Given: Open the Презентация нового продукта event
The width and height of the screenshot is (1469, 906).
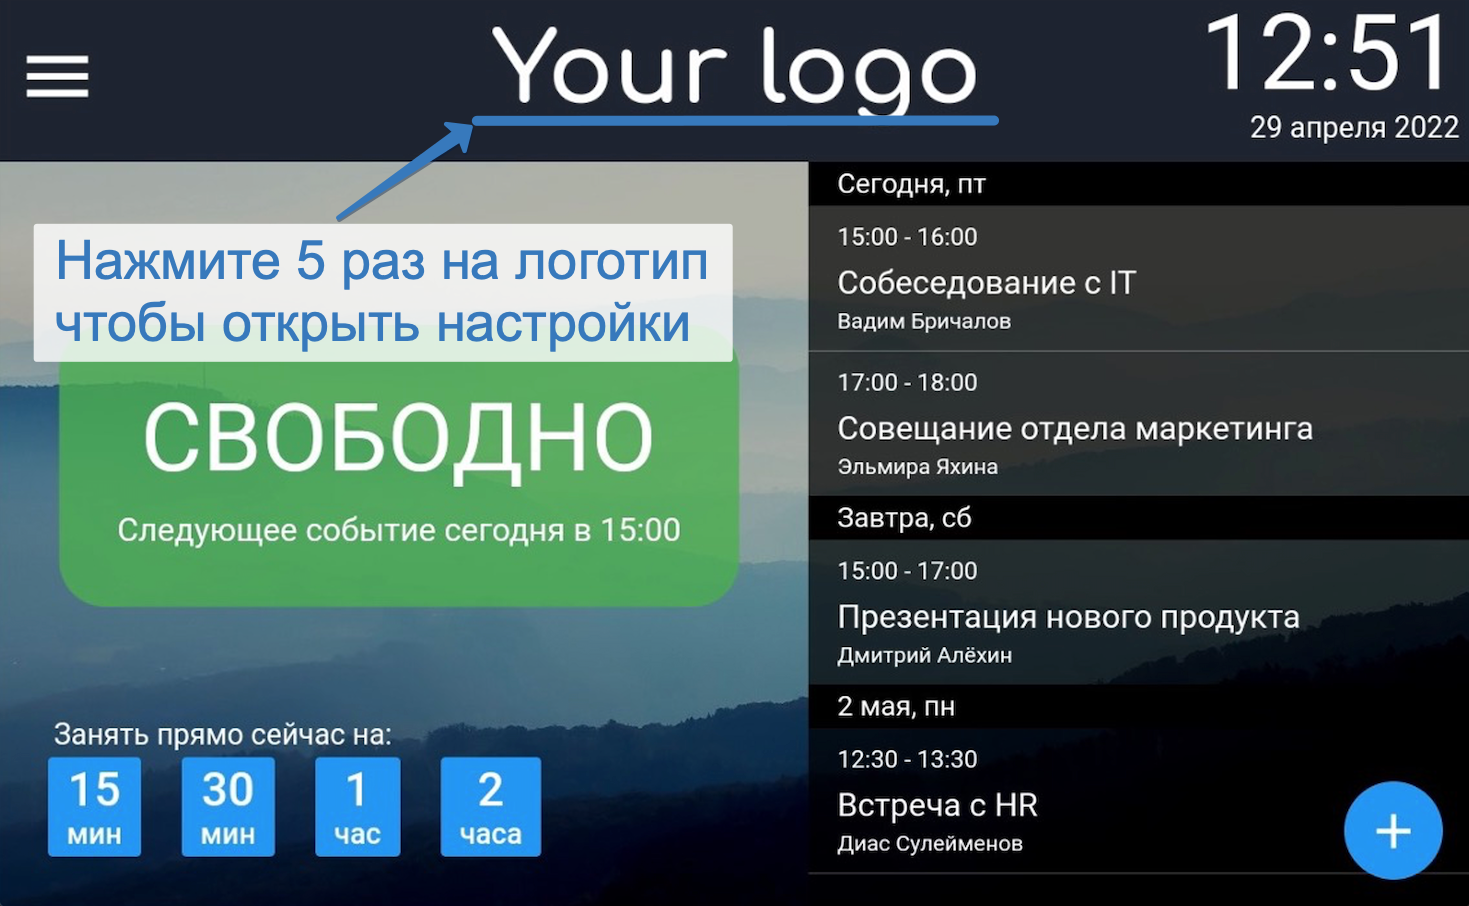Looking at the screenshot, I should (x=1138, y=612).
